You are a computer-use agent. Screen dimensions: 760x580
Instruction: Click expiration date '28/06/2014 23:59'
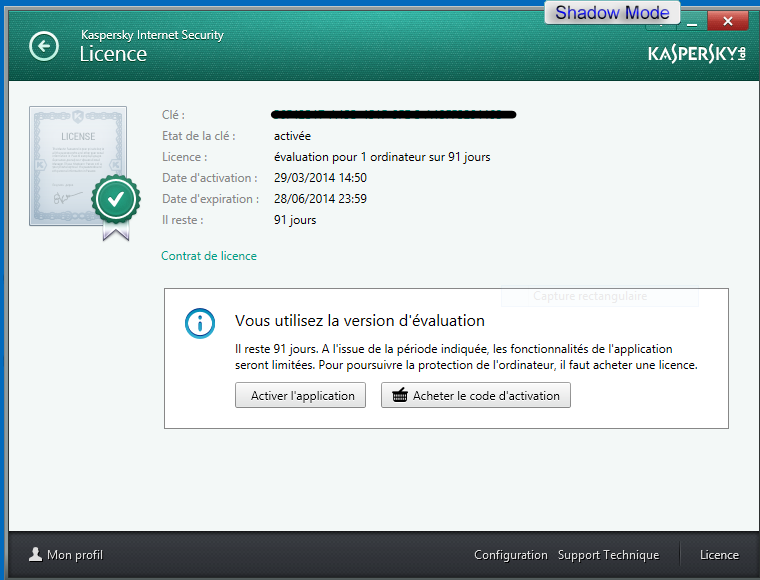(x=320, y=199)
